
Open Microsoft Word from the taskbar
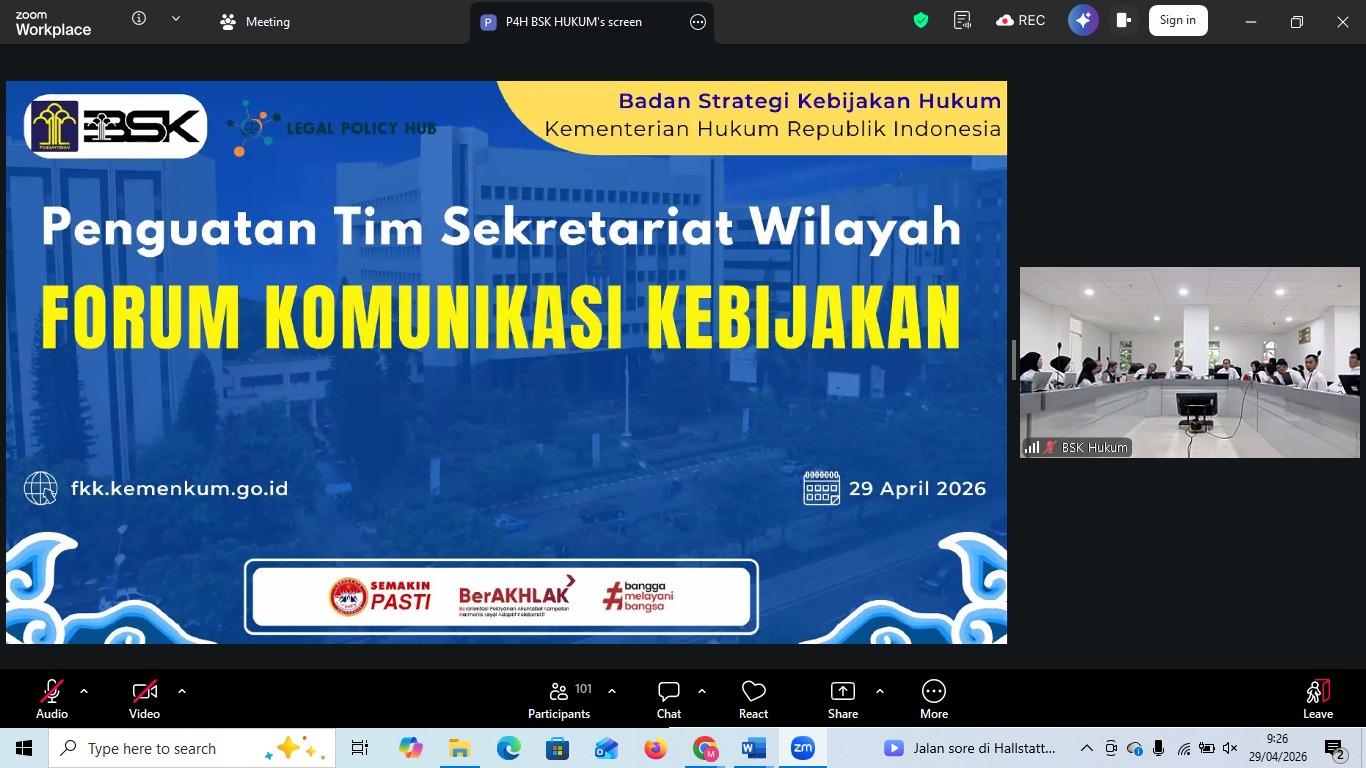(x=753, y=748)
